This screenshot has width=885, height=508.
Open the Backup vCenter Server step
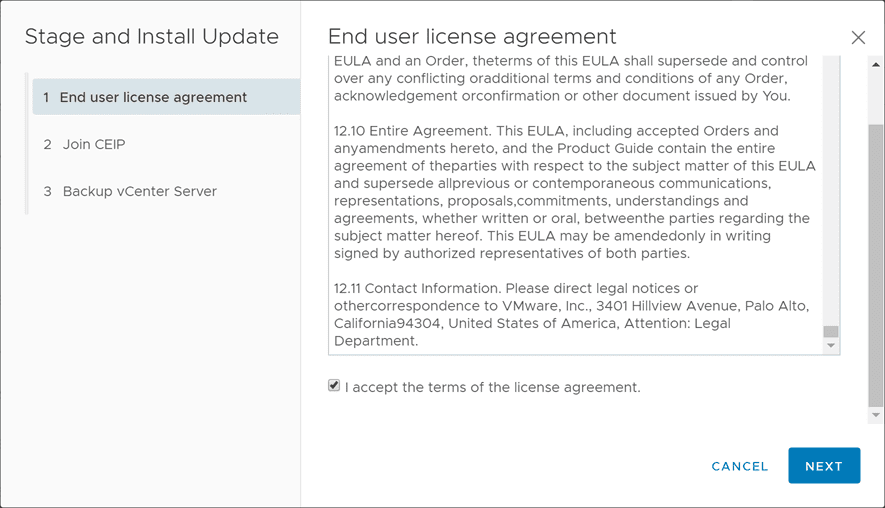[139, 191]
